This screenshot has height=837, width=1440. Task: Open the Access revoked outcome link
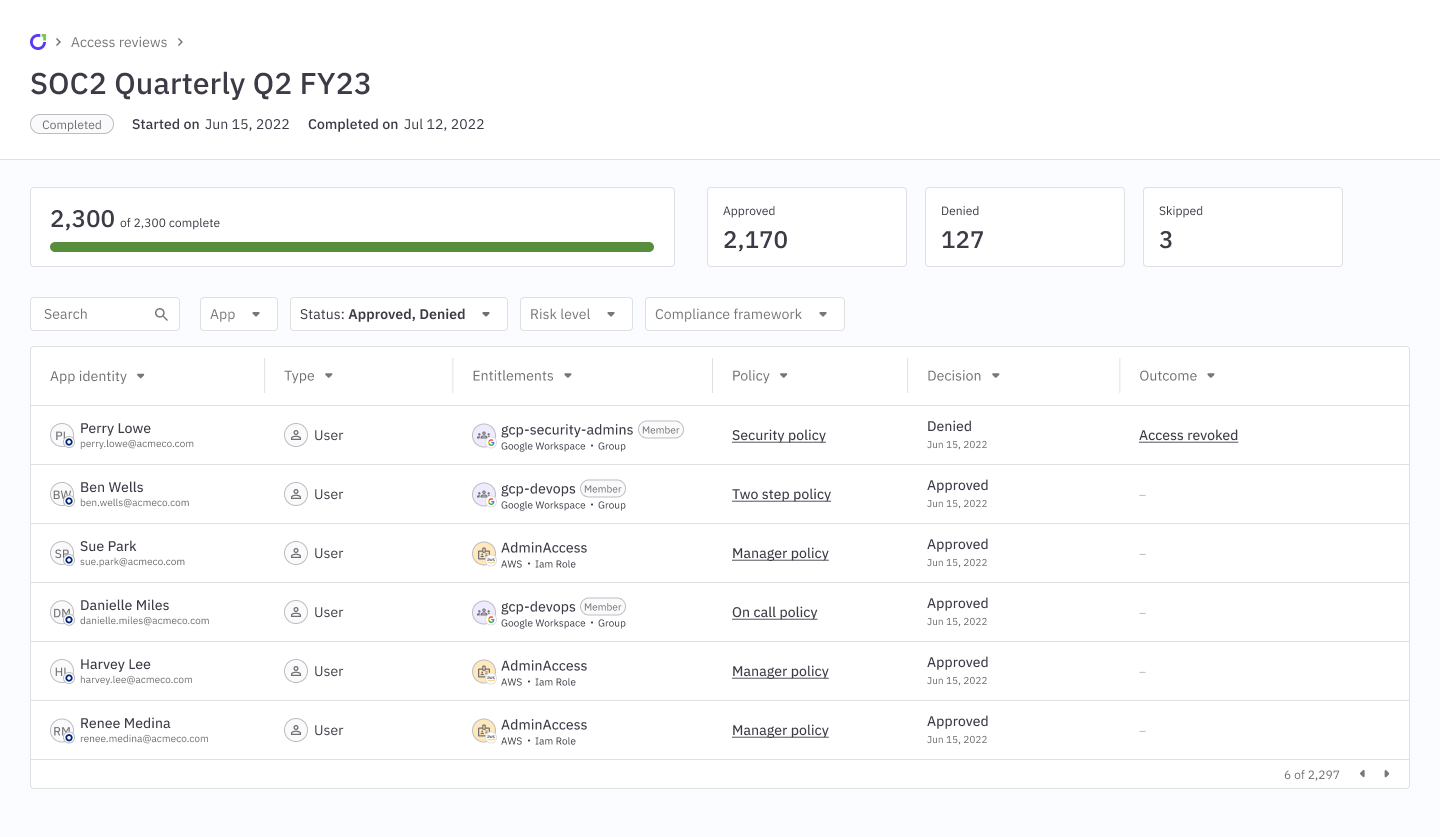pos(1188,435)
